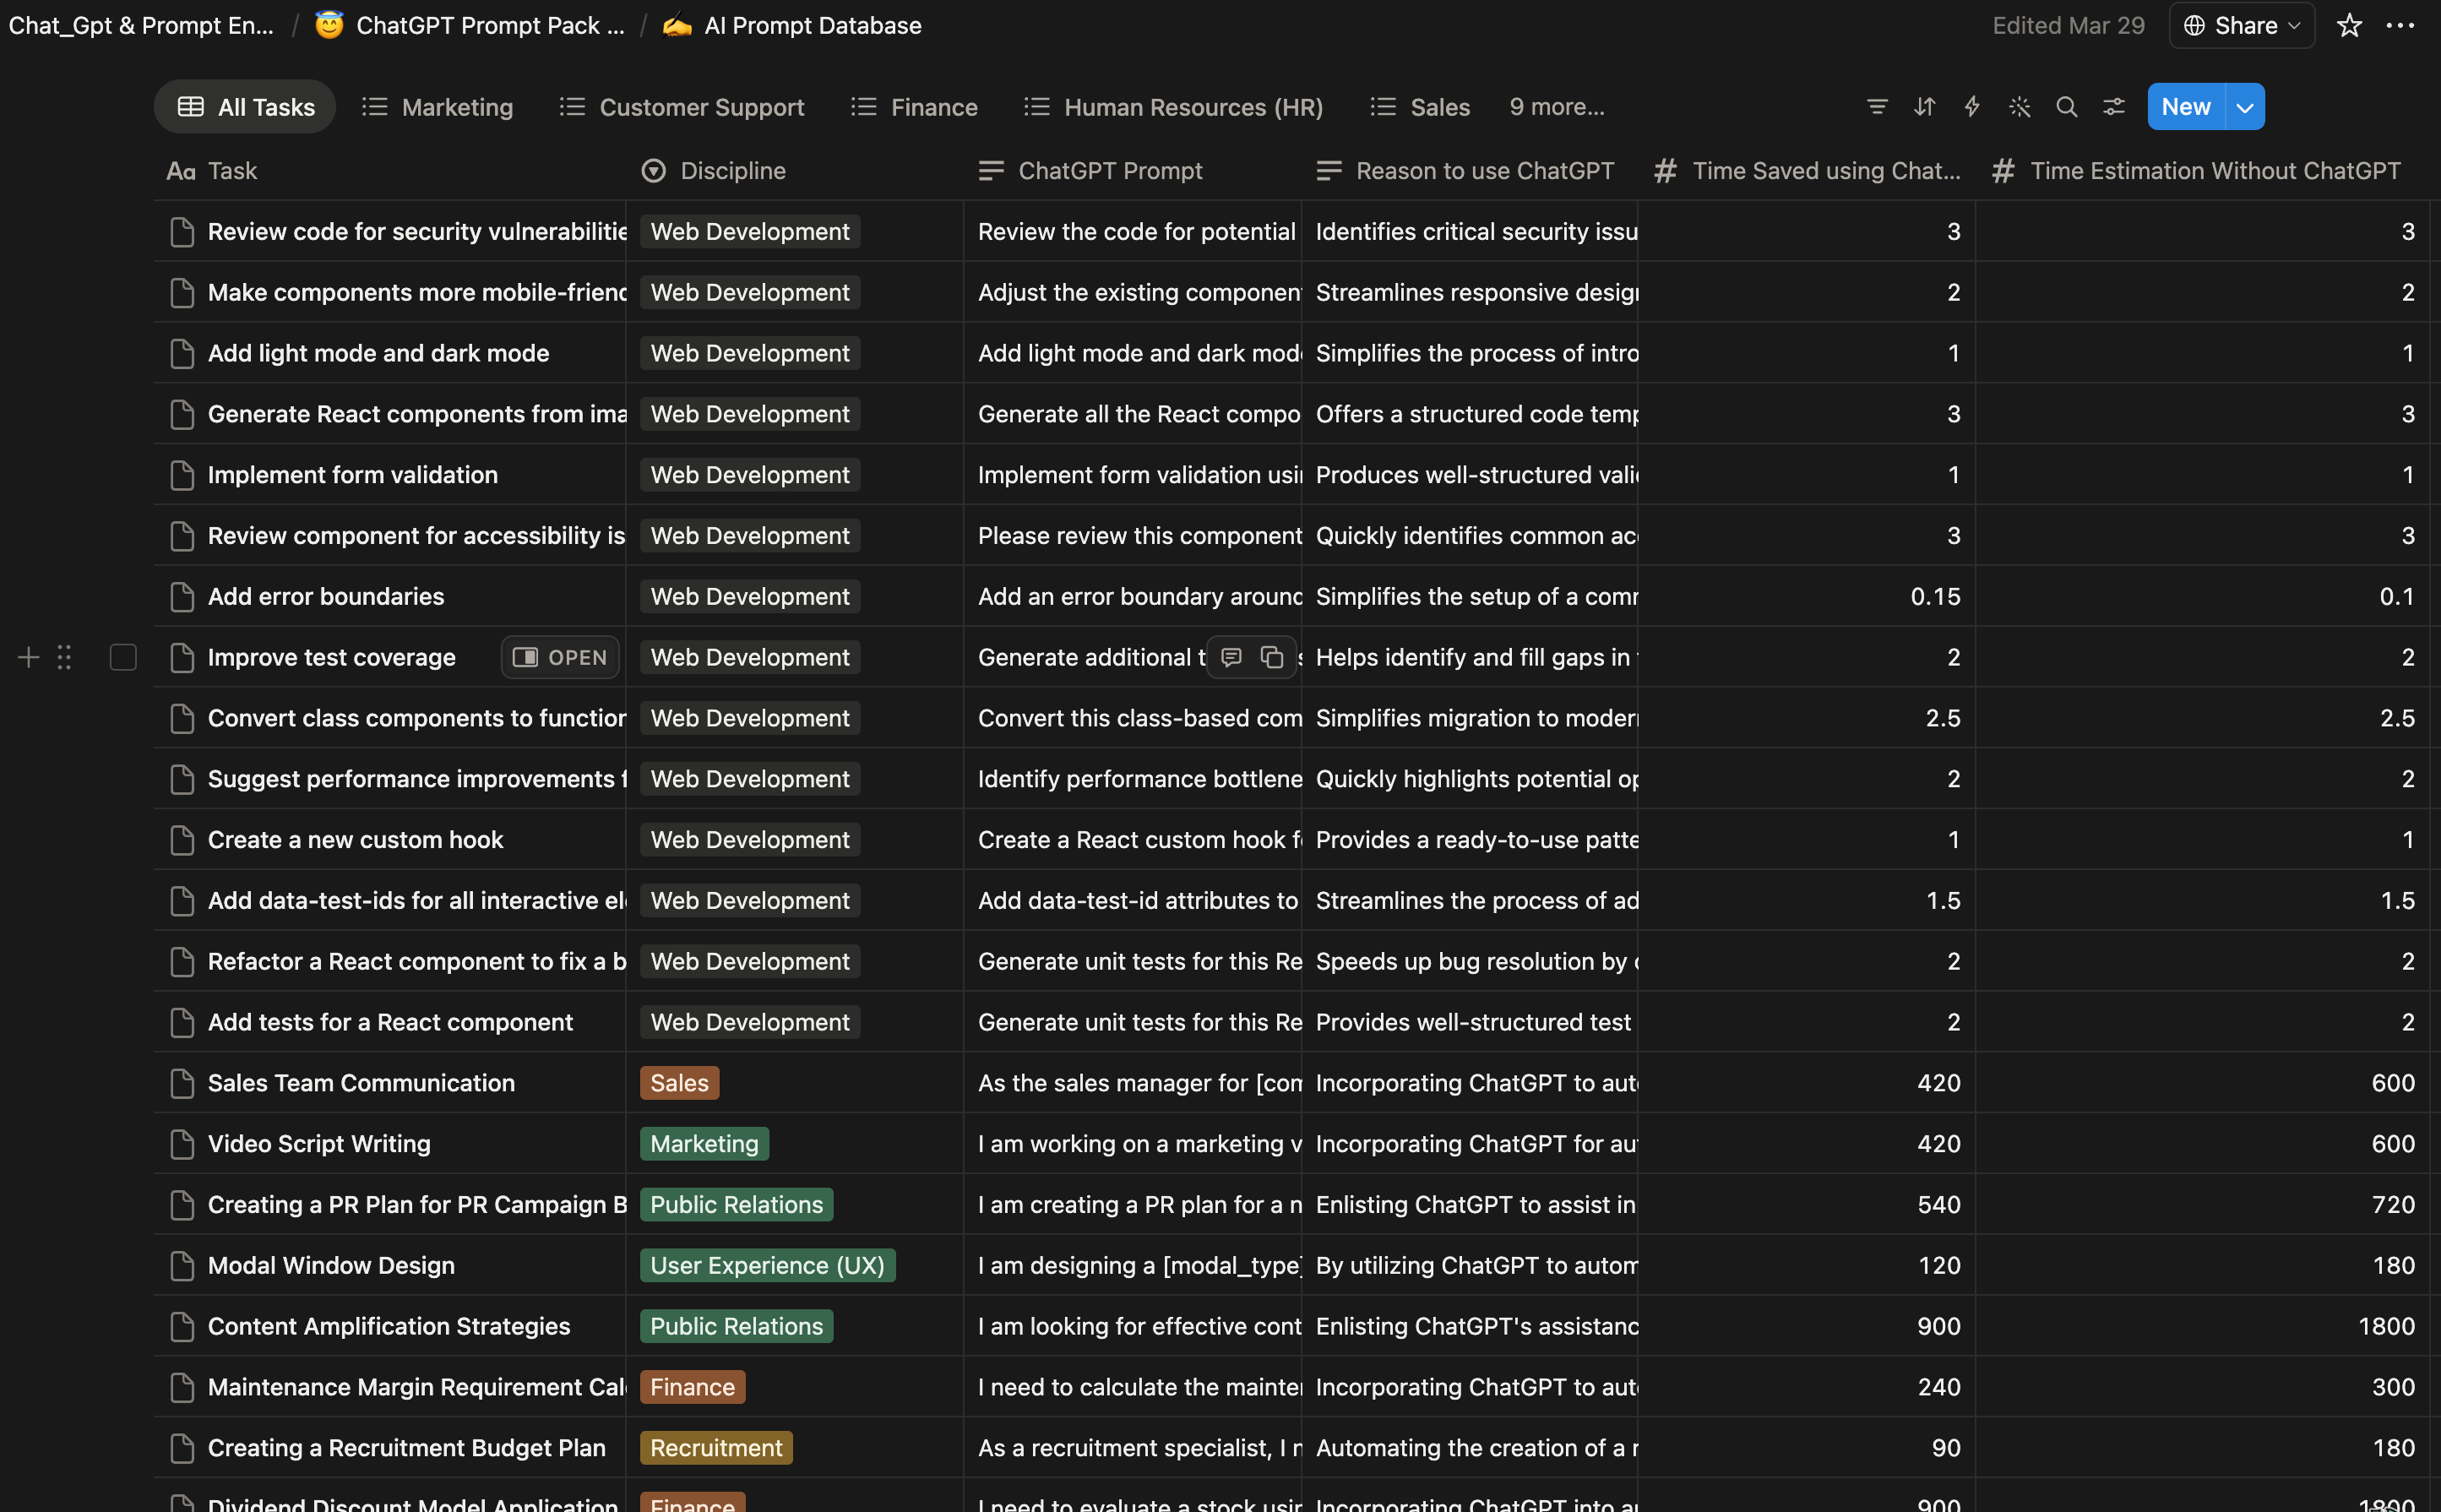Open the Improve test coverage page via OPEN
2441x1512 pixels.
tap(560, 657)
